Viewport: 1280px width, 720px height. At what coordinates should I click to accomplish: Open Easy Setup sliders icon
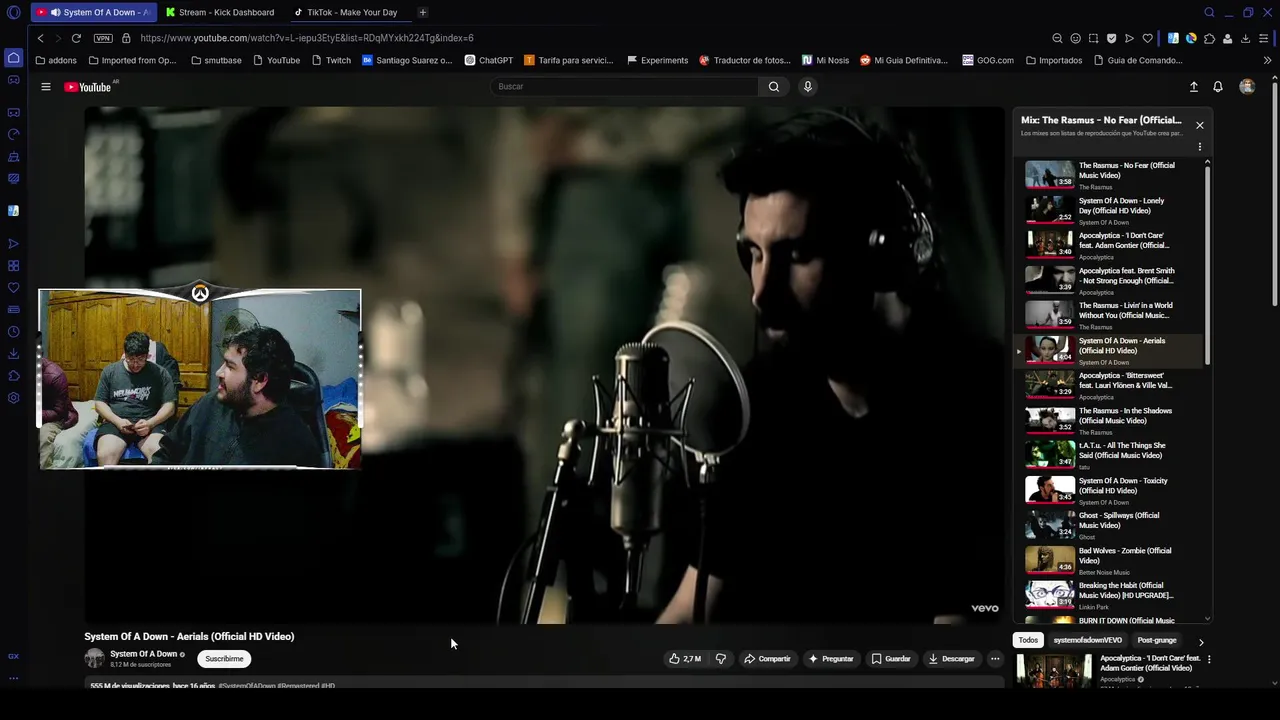point(1264,38)
